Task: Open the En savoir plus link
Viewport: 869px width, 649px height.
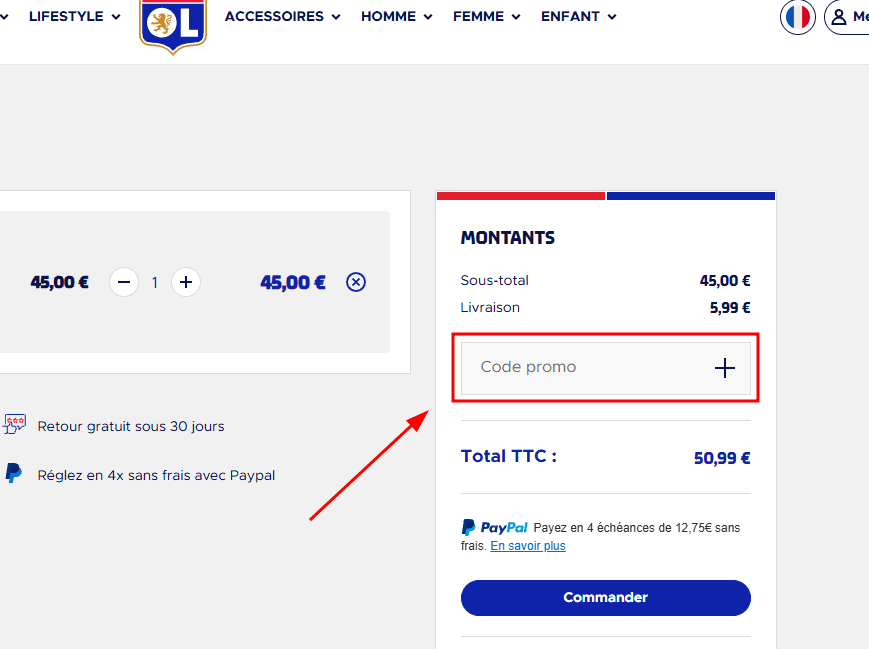Action: (528, 546)
